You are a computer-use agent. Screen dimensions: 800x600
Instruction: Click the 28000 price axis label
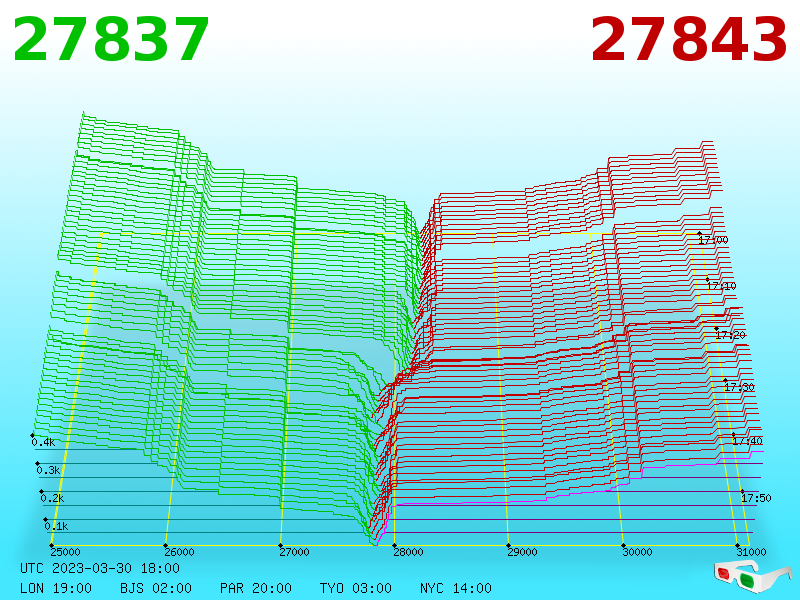(x=408, y=552)
